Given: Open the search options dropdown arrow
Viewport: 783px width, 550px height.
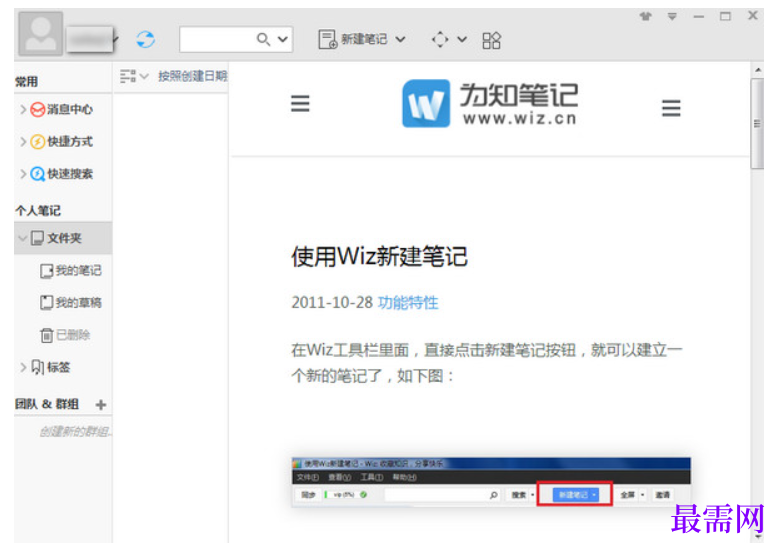Looking at the screenshot, I should pos(283,39).
